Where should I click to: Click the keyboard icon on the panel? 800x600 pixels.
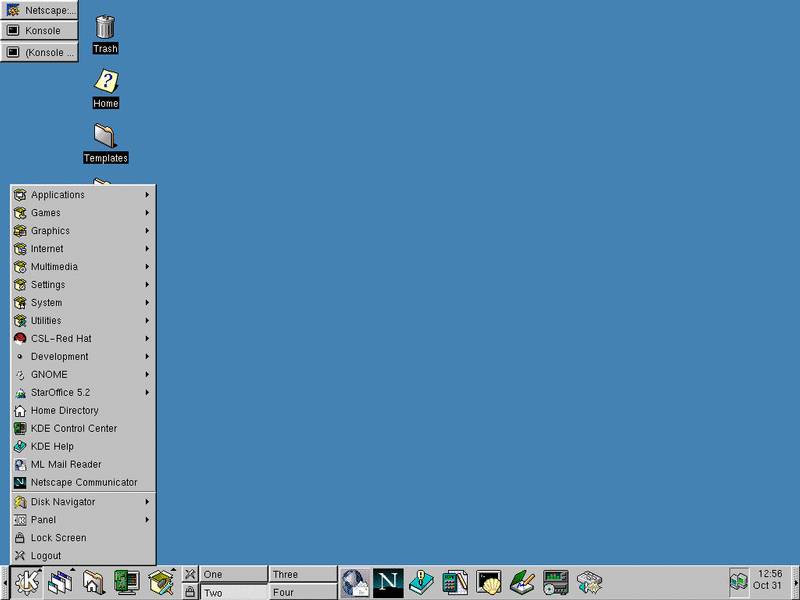(589, 583)
